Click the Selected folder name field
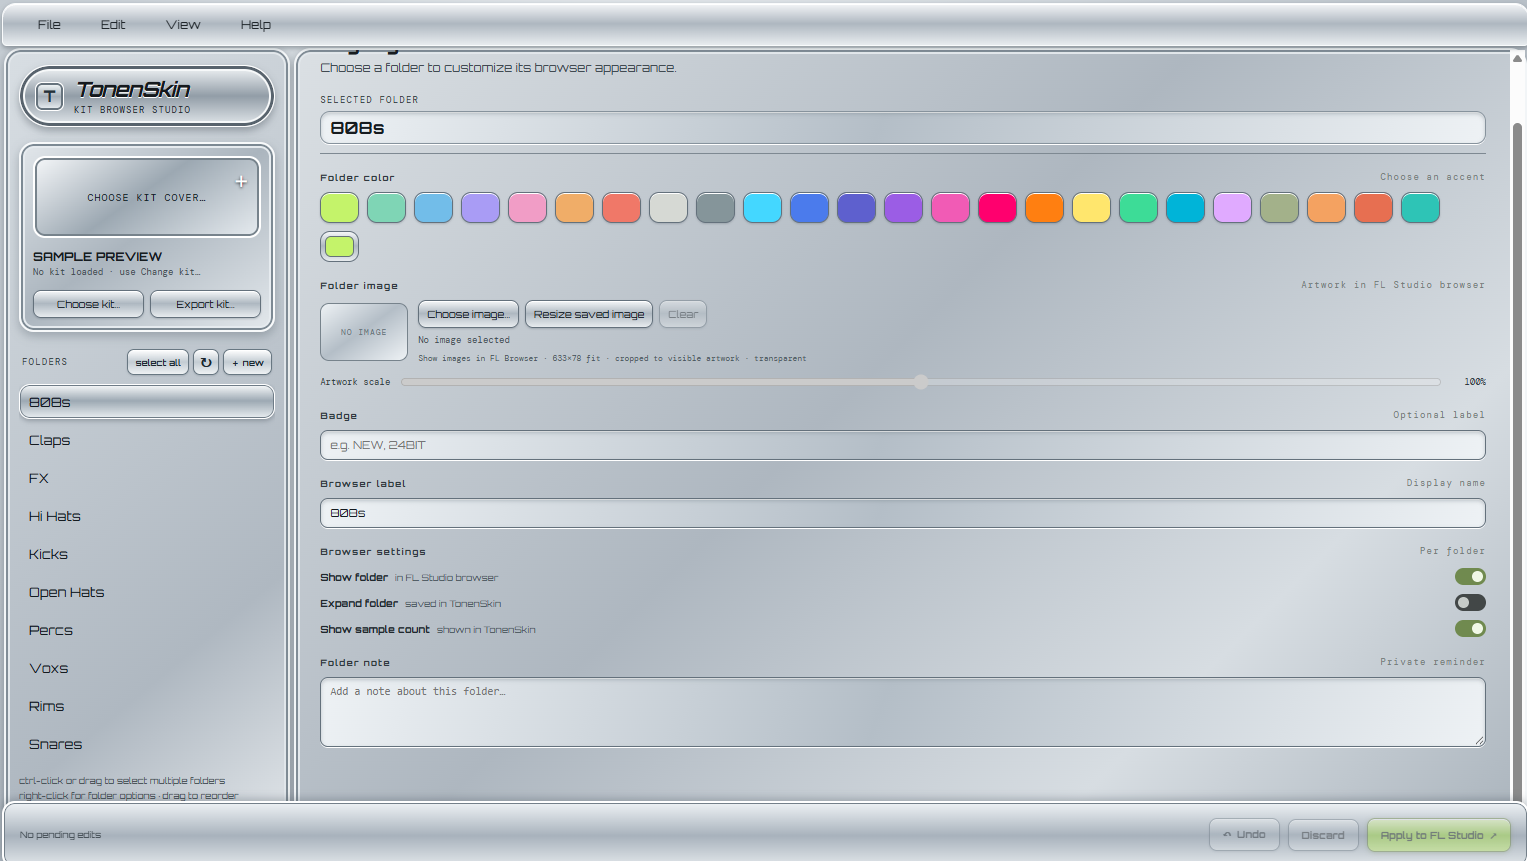Screen dimensions: 1527x861 click(902, 128)
